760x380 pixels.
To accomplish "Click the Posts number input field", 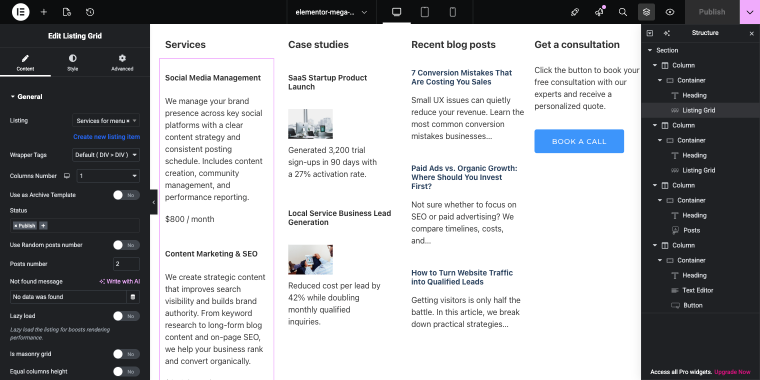I will tap(127, 264).
